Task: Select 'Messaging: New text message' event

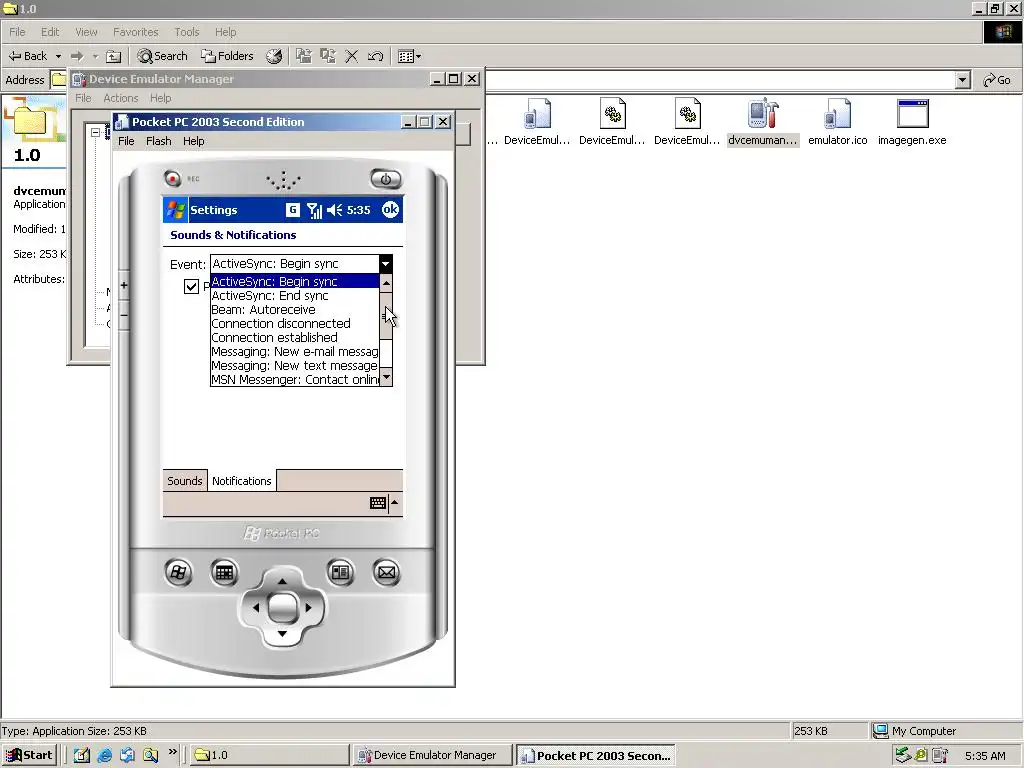Action: (295, 366)
